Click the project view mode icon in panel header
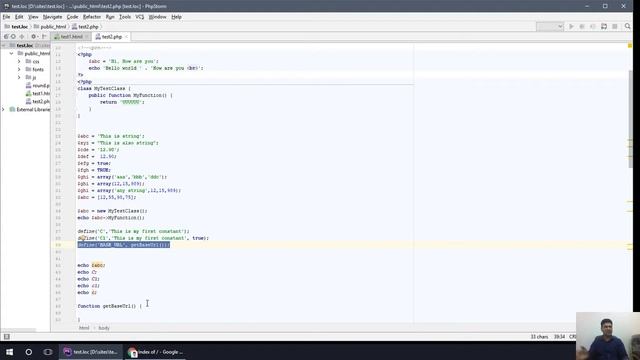 pyautogui.click(x=6, y=37)
